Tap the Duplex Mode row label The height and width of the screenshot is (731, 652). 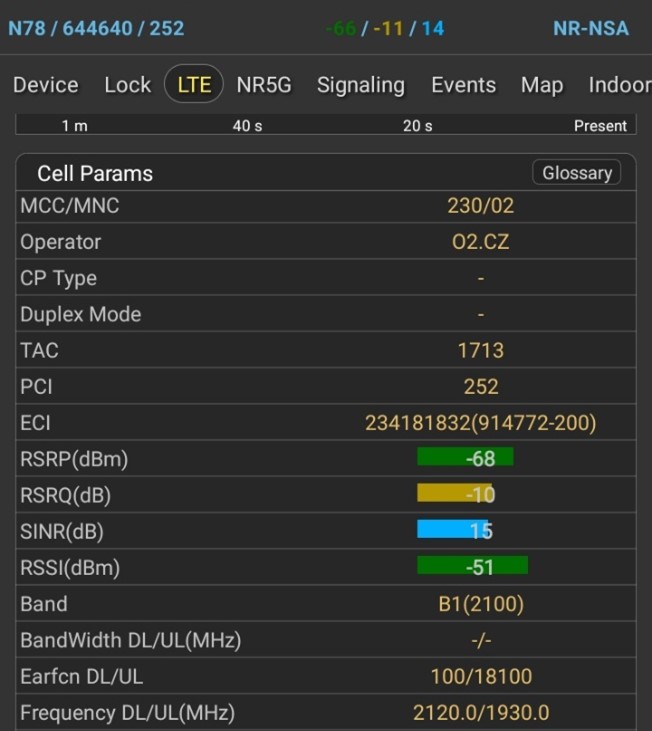pyautogui.click(x=81, y=314)
